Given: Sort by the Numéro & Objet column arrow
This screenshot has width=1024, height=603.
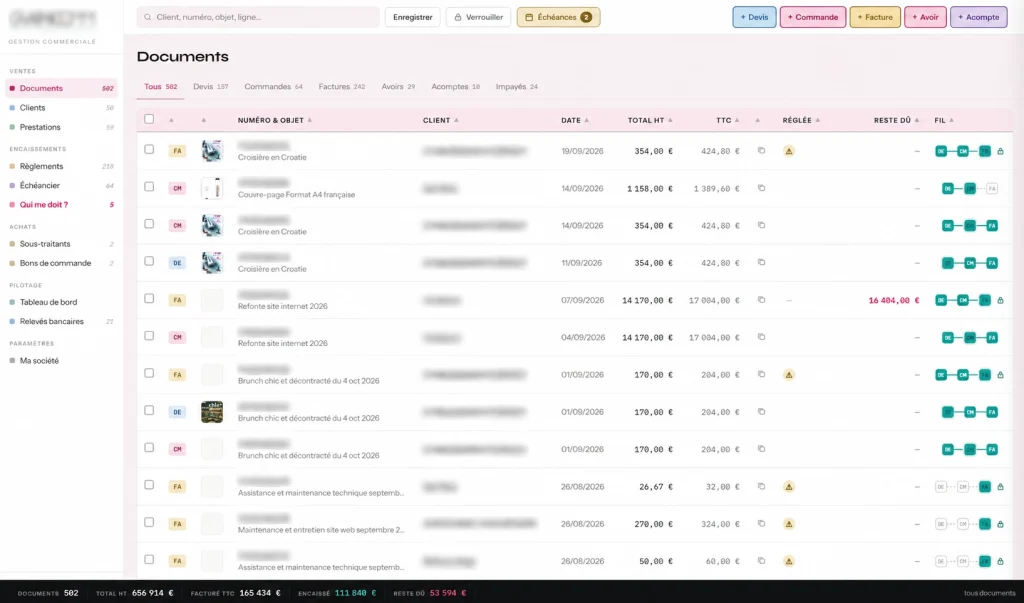Looking at the screenshot, I should point(310,120).
